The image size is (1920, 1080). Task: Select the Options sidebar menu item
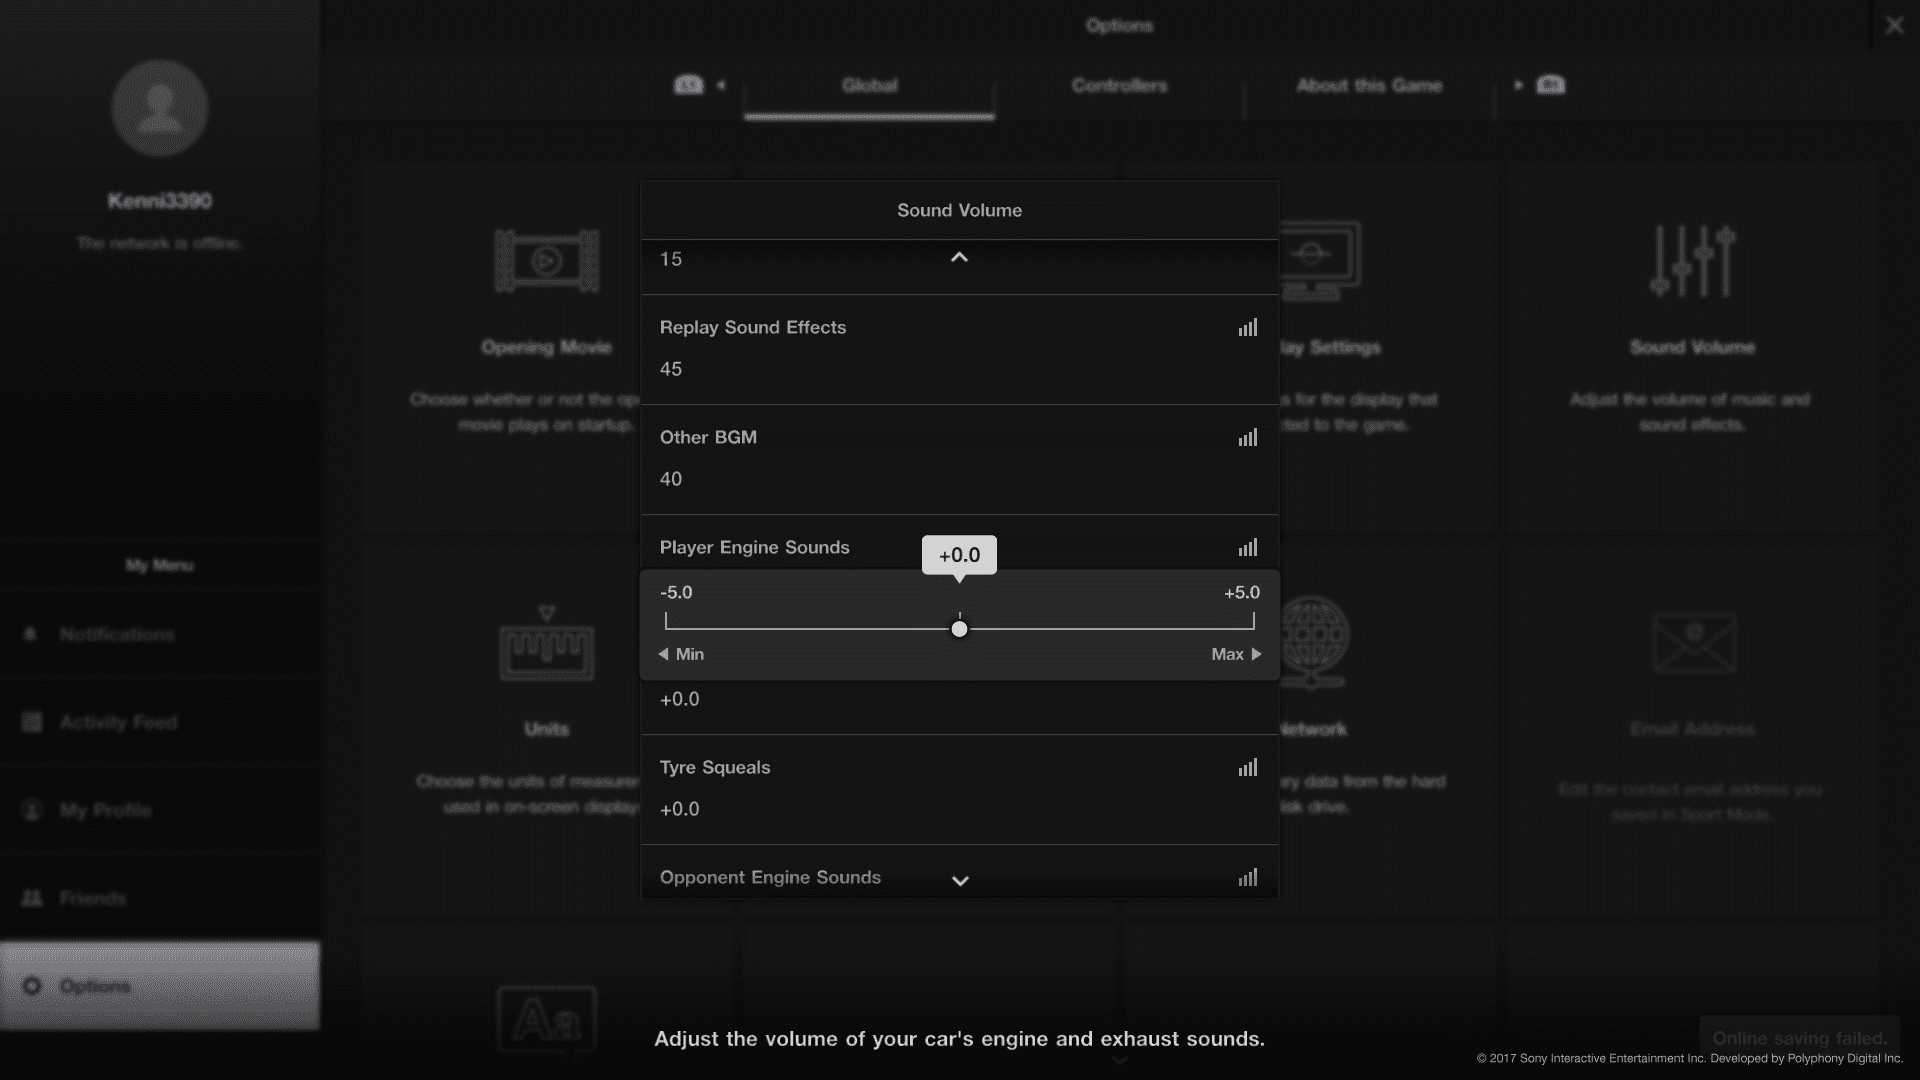click(x=160, y=986)
